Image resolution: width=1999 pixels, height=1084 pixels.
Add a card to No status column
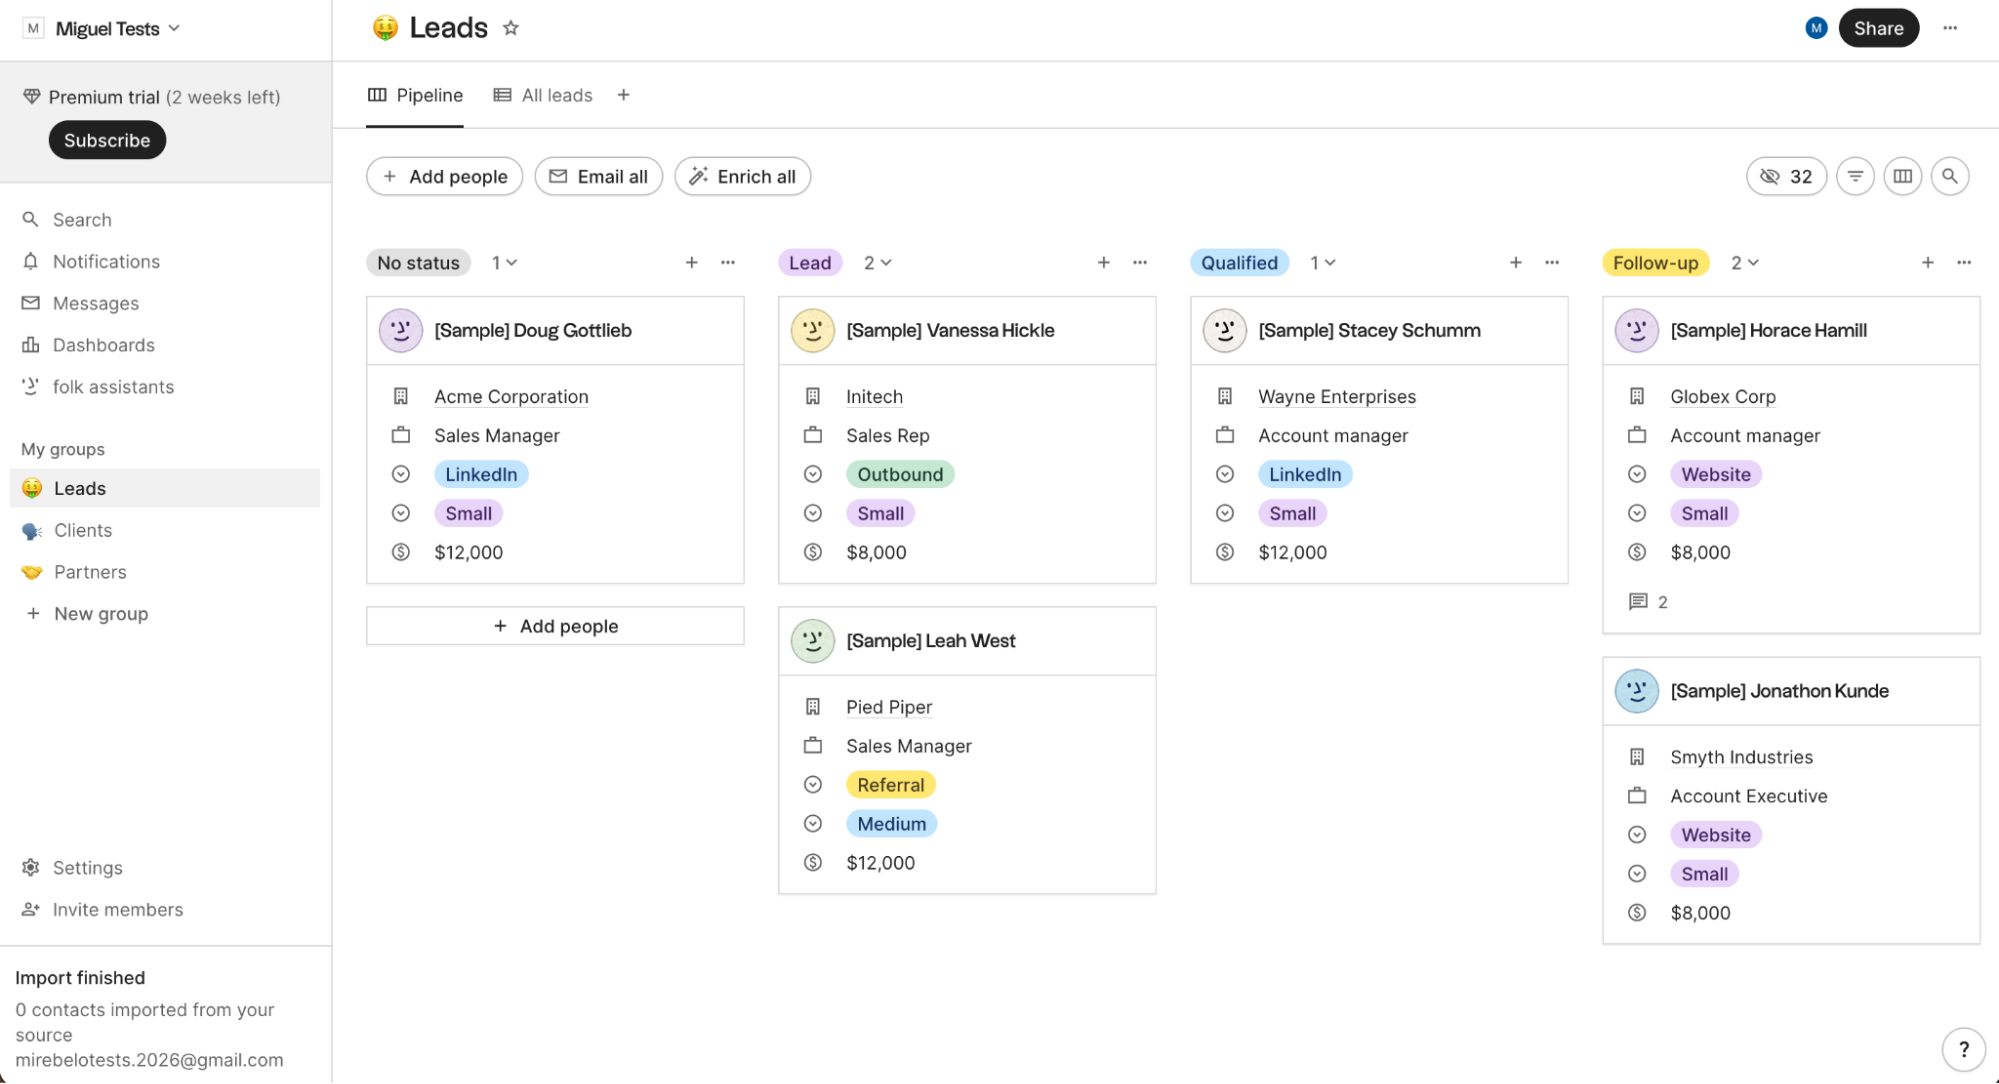tap(691, 263)
